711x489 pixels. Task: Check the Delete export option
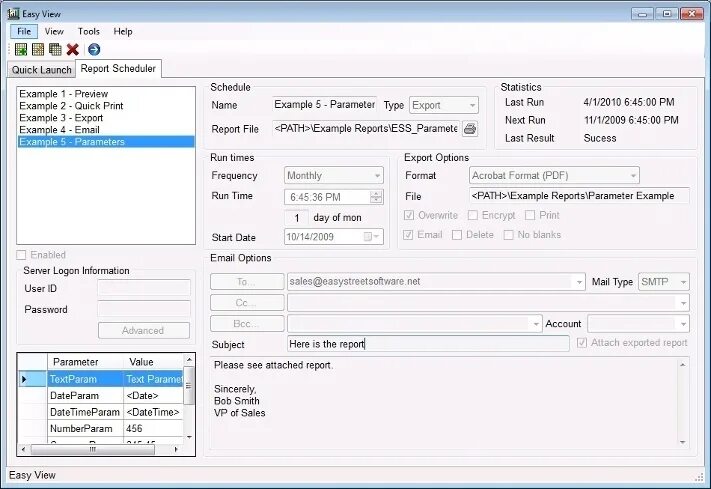(x=457, y=235)
